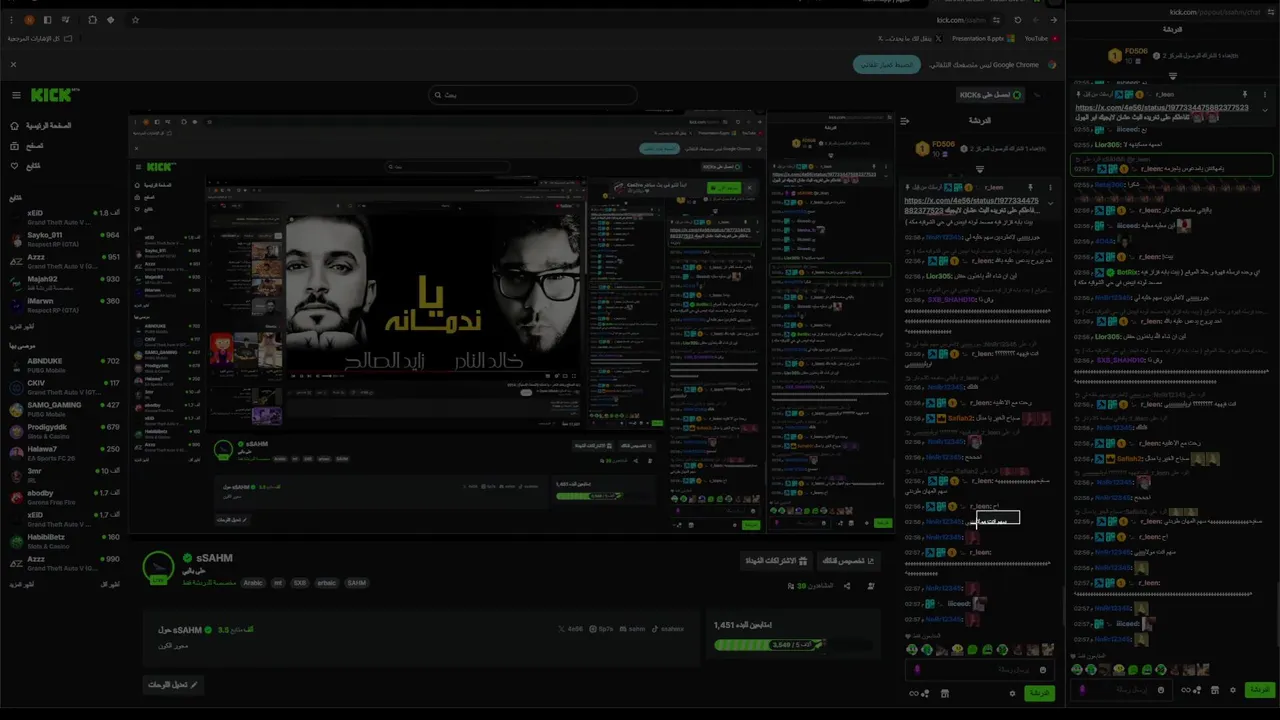The image size is (1280, 720).
Task: Open the X bookmark in bookmarks bar
Action: [911, 39]
